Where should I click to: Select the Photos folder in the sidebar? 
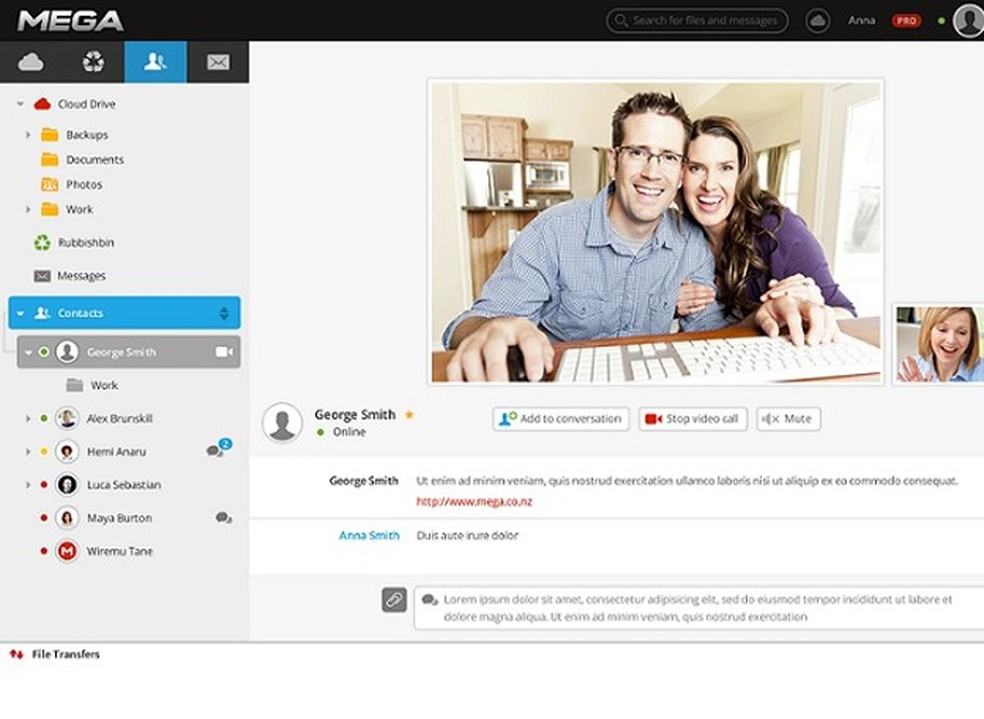tap(84, 184)
